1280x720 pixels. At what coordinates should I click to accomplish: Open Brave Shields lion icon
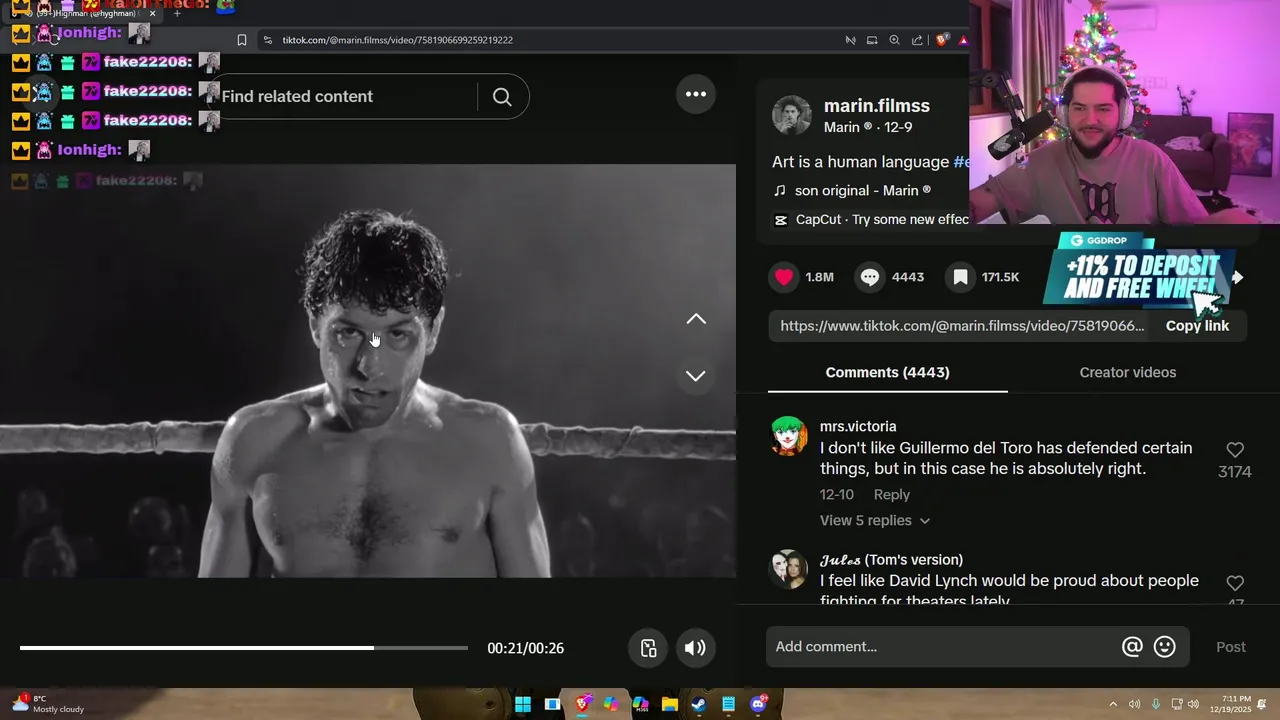[941, 40]
